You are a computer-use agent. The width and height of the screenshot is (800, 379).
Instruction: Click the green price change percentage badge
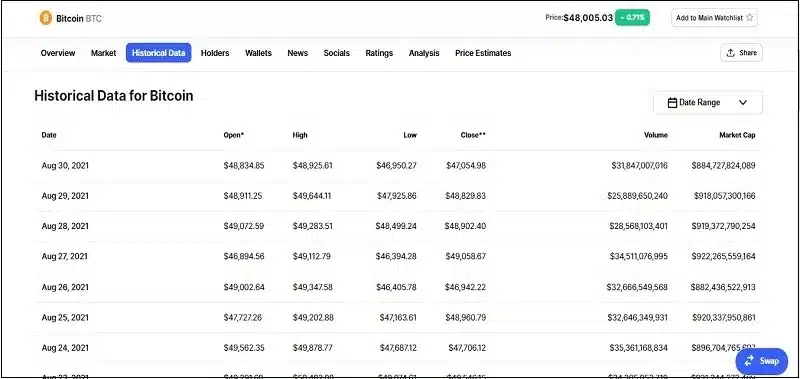coord(632,17)
